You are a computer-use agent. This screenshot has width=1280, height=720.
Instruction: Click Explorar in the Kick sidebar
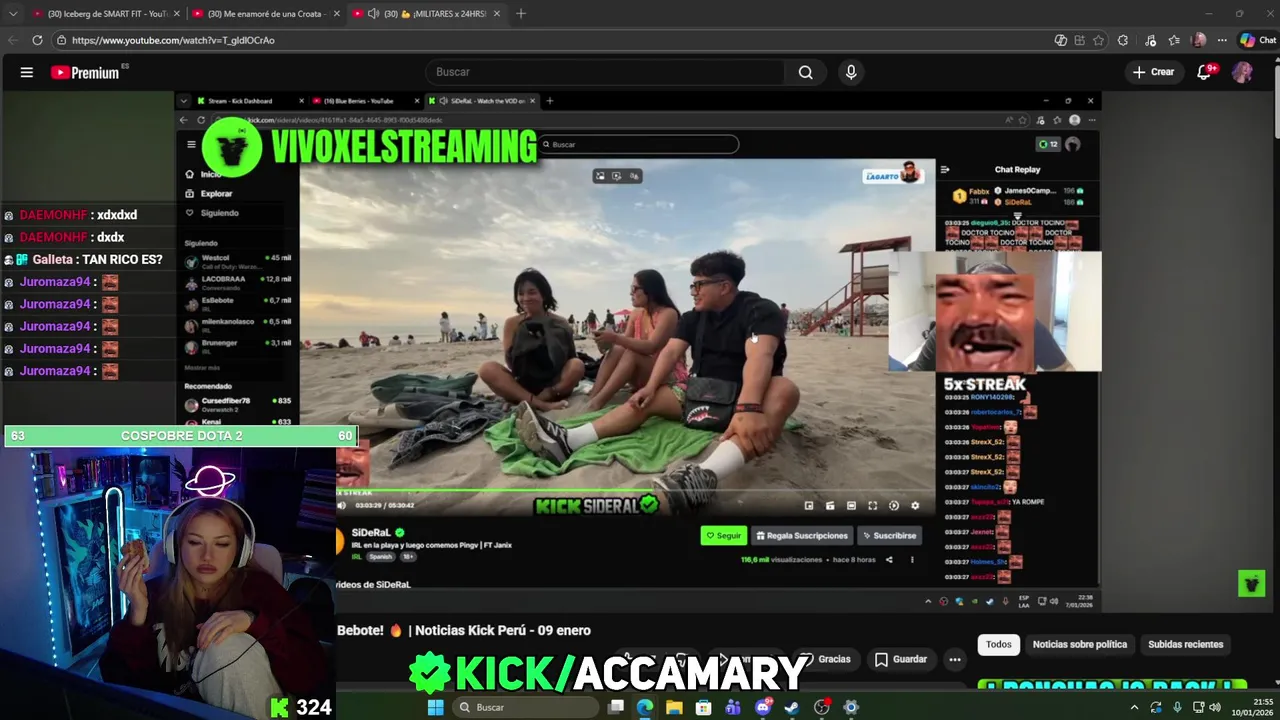[209, 193]
